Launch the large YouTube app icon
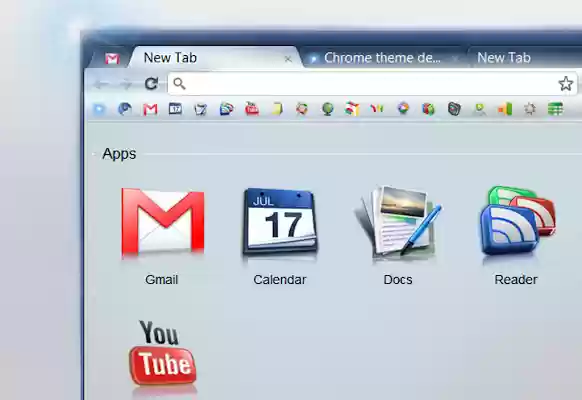Viewport: 582px width, 400px height. (162, 353)
